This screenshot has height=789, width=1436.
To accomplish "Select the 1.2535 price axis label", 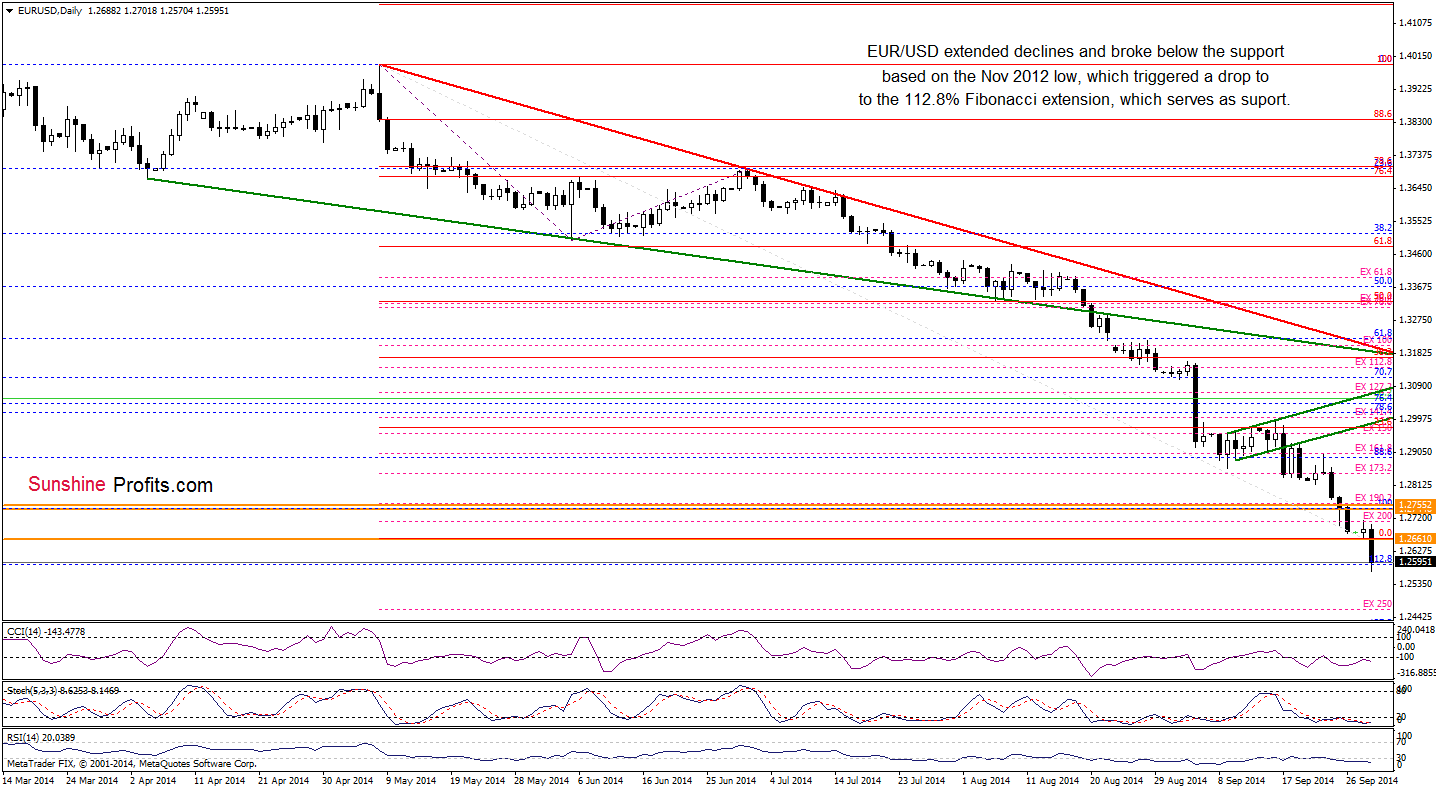I will 1416,583.
